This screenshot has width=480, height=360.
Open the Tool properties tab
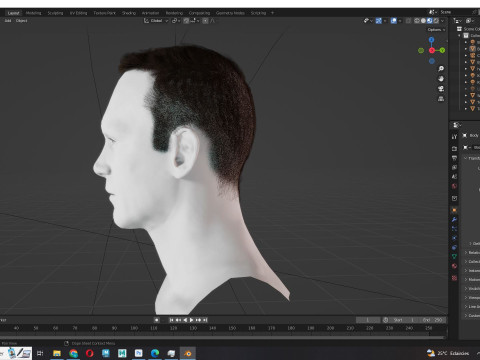tap(454, 137)
